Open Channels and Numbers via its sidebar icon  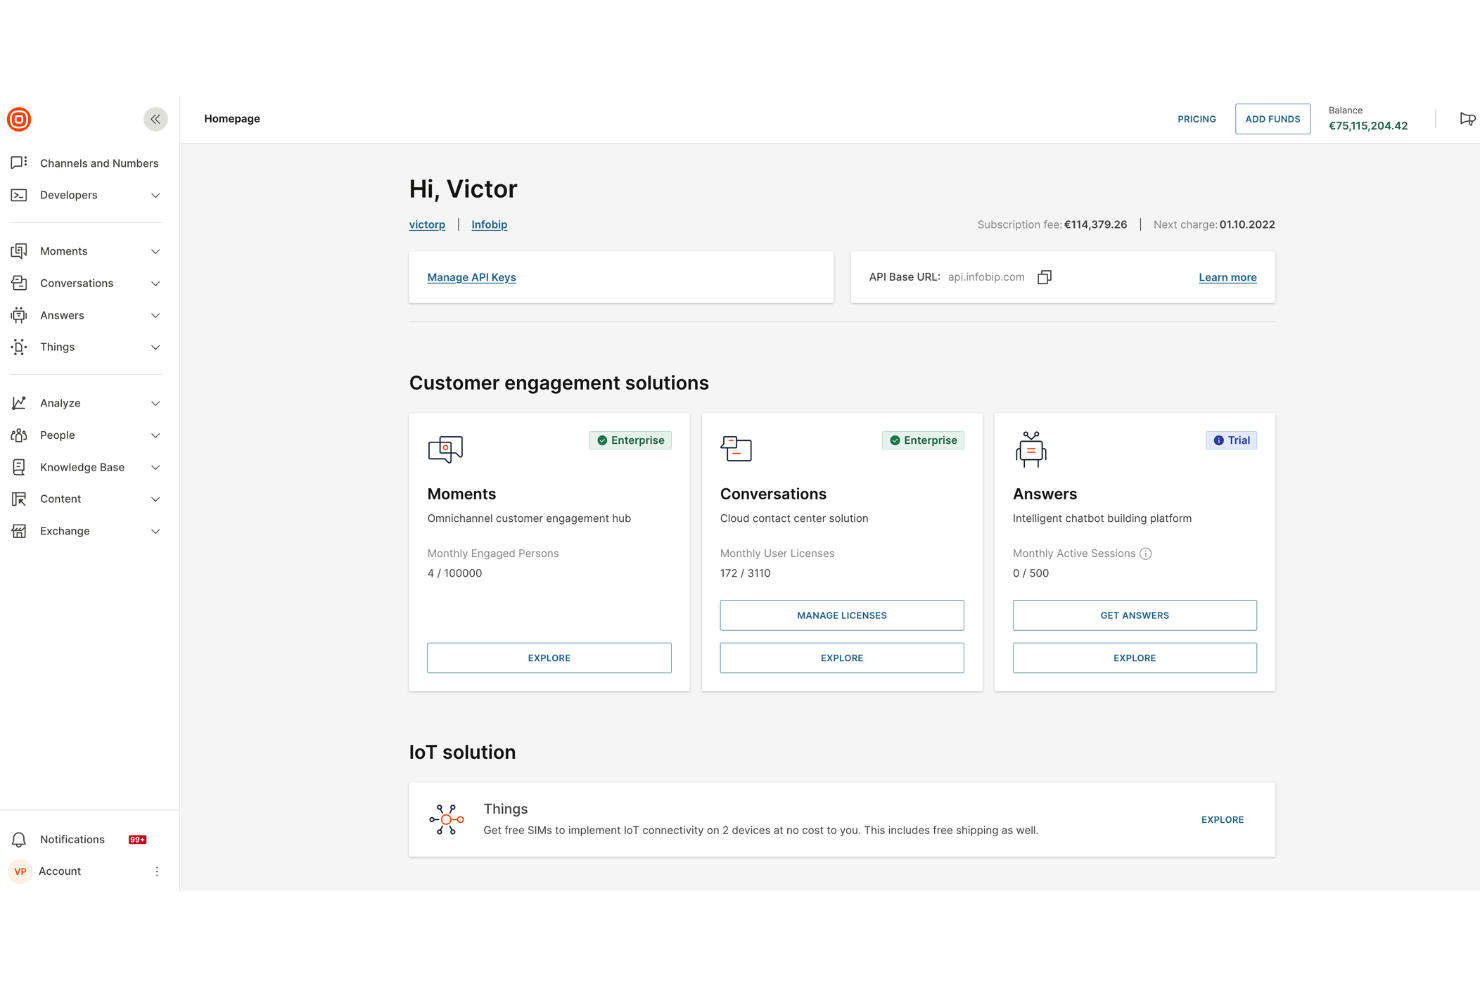point(19,163)
